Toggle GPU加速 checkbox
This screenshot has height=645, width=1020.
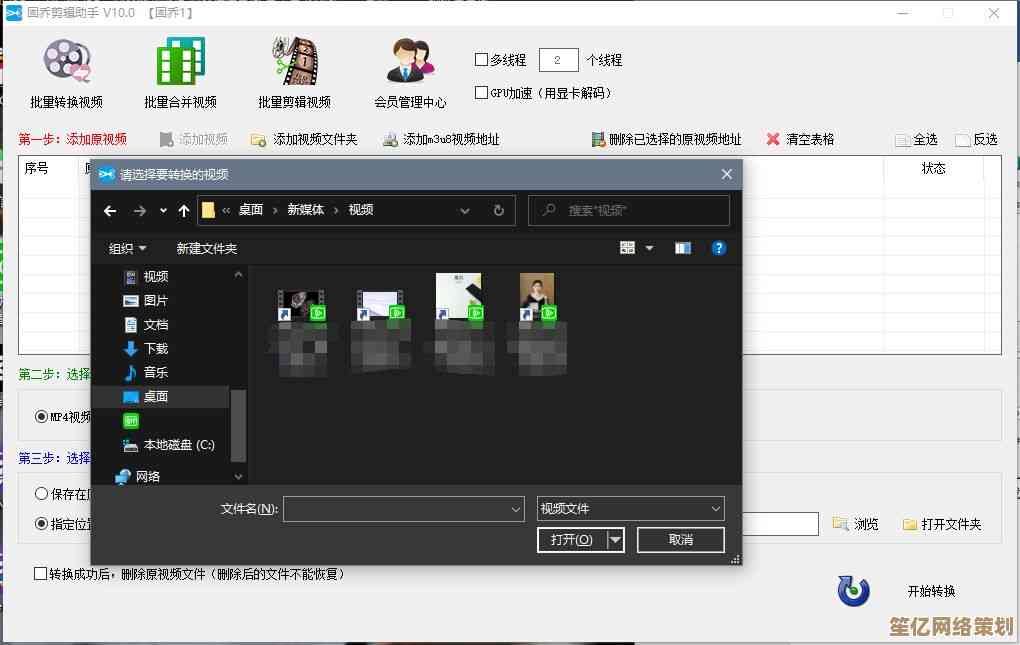coord(481,92)
